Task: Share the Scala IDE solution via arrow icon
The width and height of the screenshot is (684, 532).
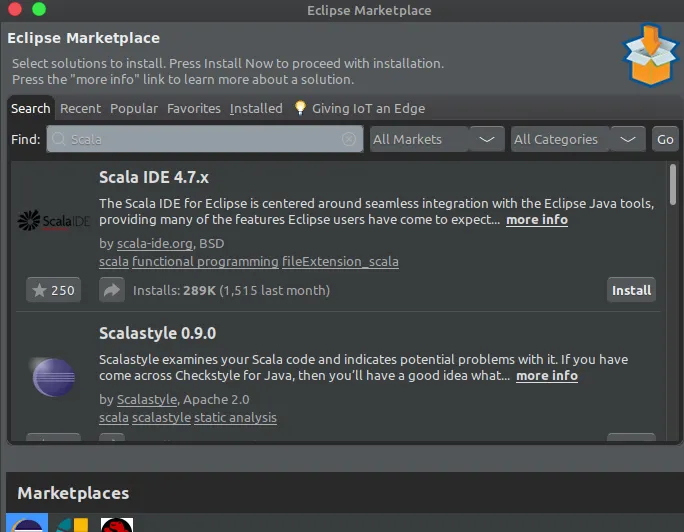Action: point(112,290)
